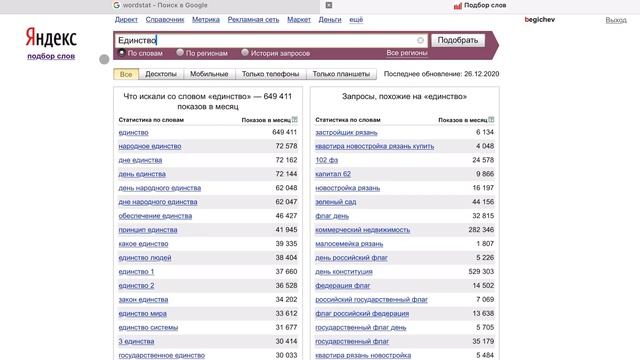Open the принцип единства keyword link
640x360 pixels.
pyautogui.click(x=148, y=230)
